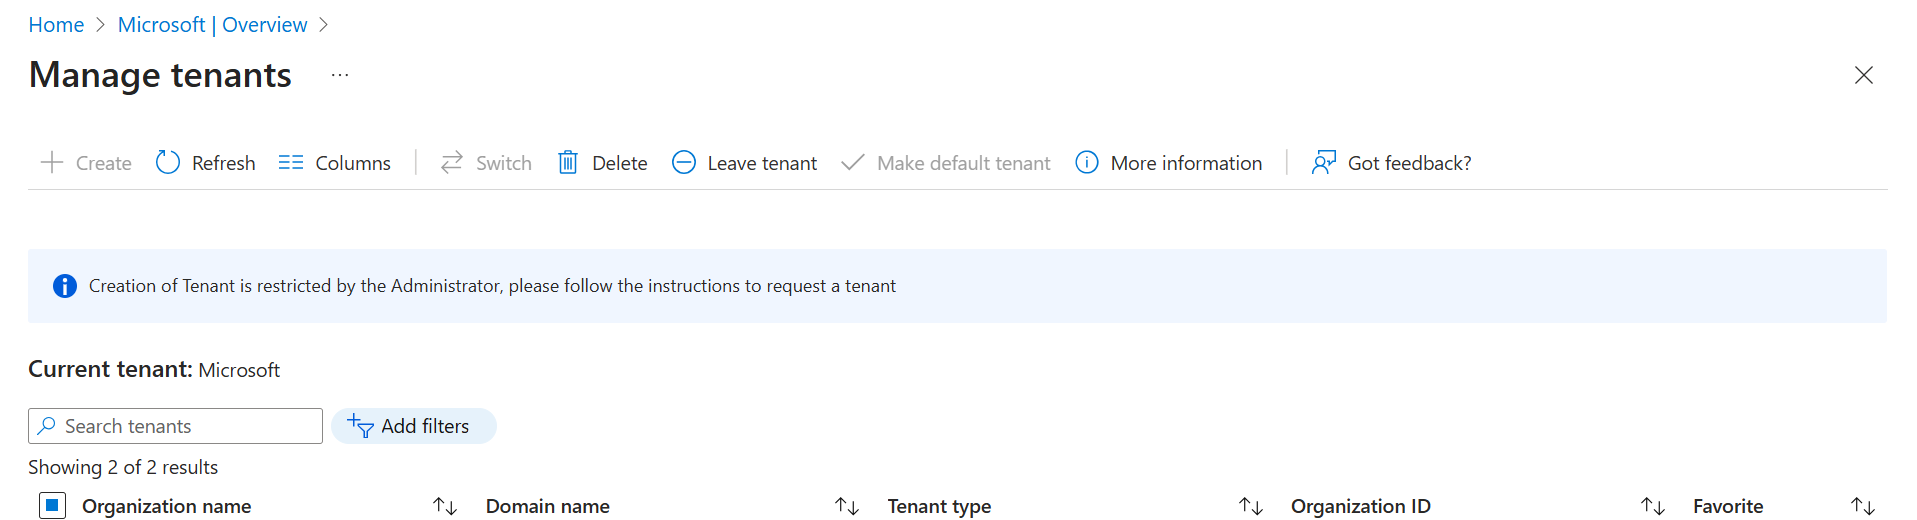Click the Got feedback person icon
The width and height of the screenshot is (1917, 520).
coord(1324,162)
